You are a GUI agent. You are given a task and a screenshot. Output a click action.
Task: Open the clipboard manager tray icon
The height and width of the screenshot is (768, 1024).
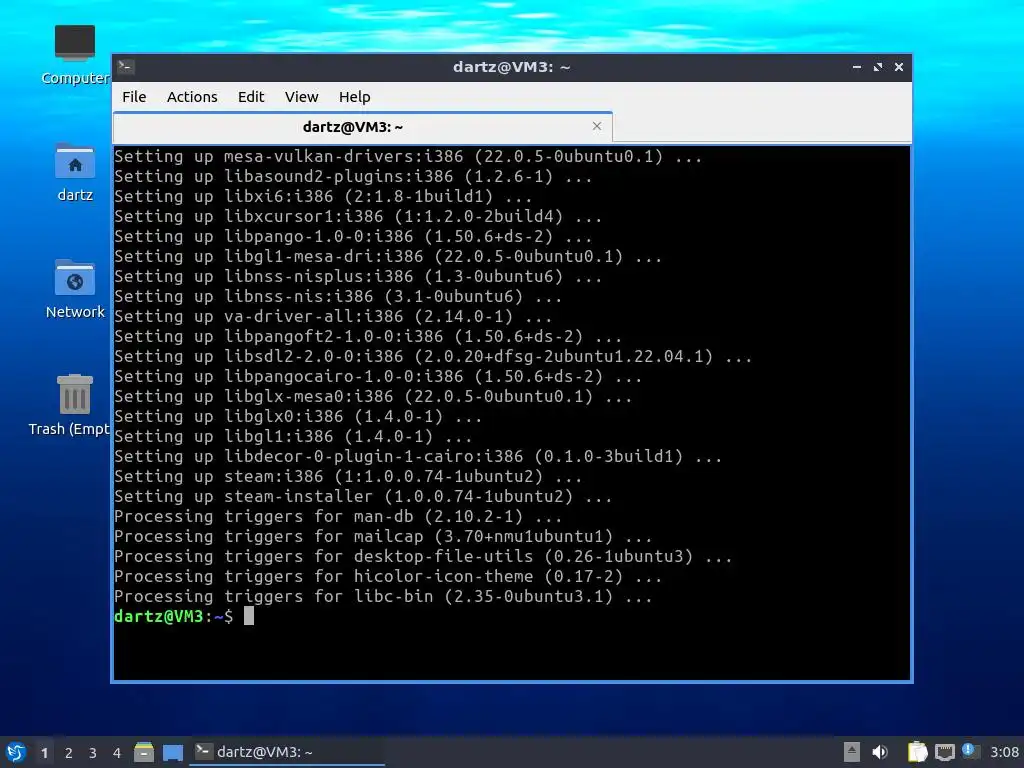918,752
